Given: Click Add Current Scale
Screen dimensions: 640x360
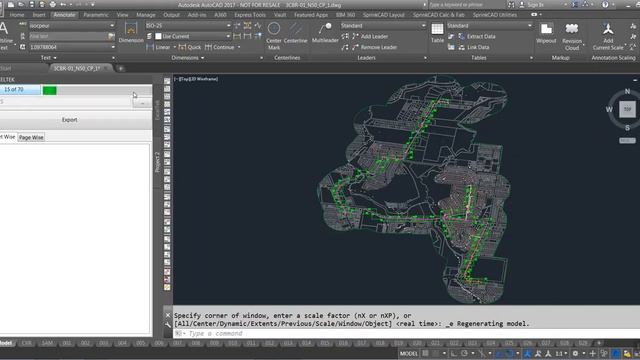Looking at the screenshot, I should point(608,36).
